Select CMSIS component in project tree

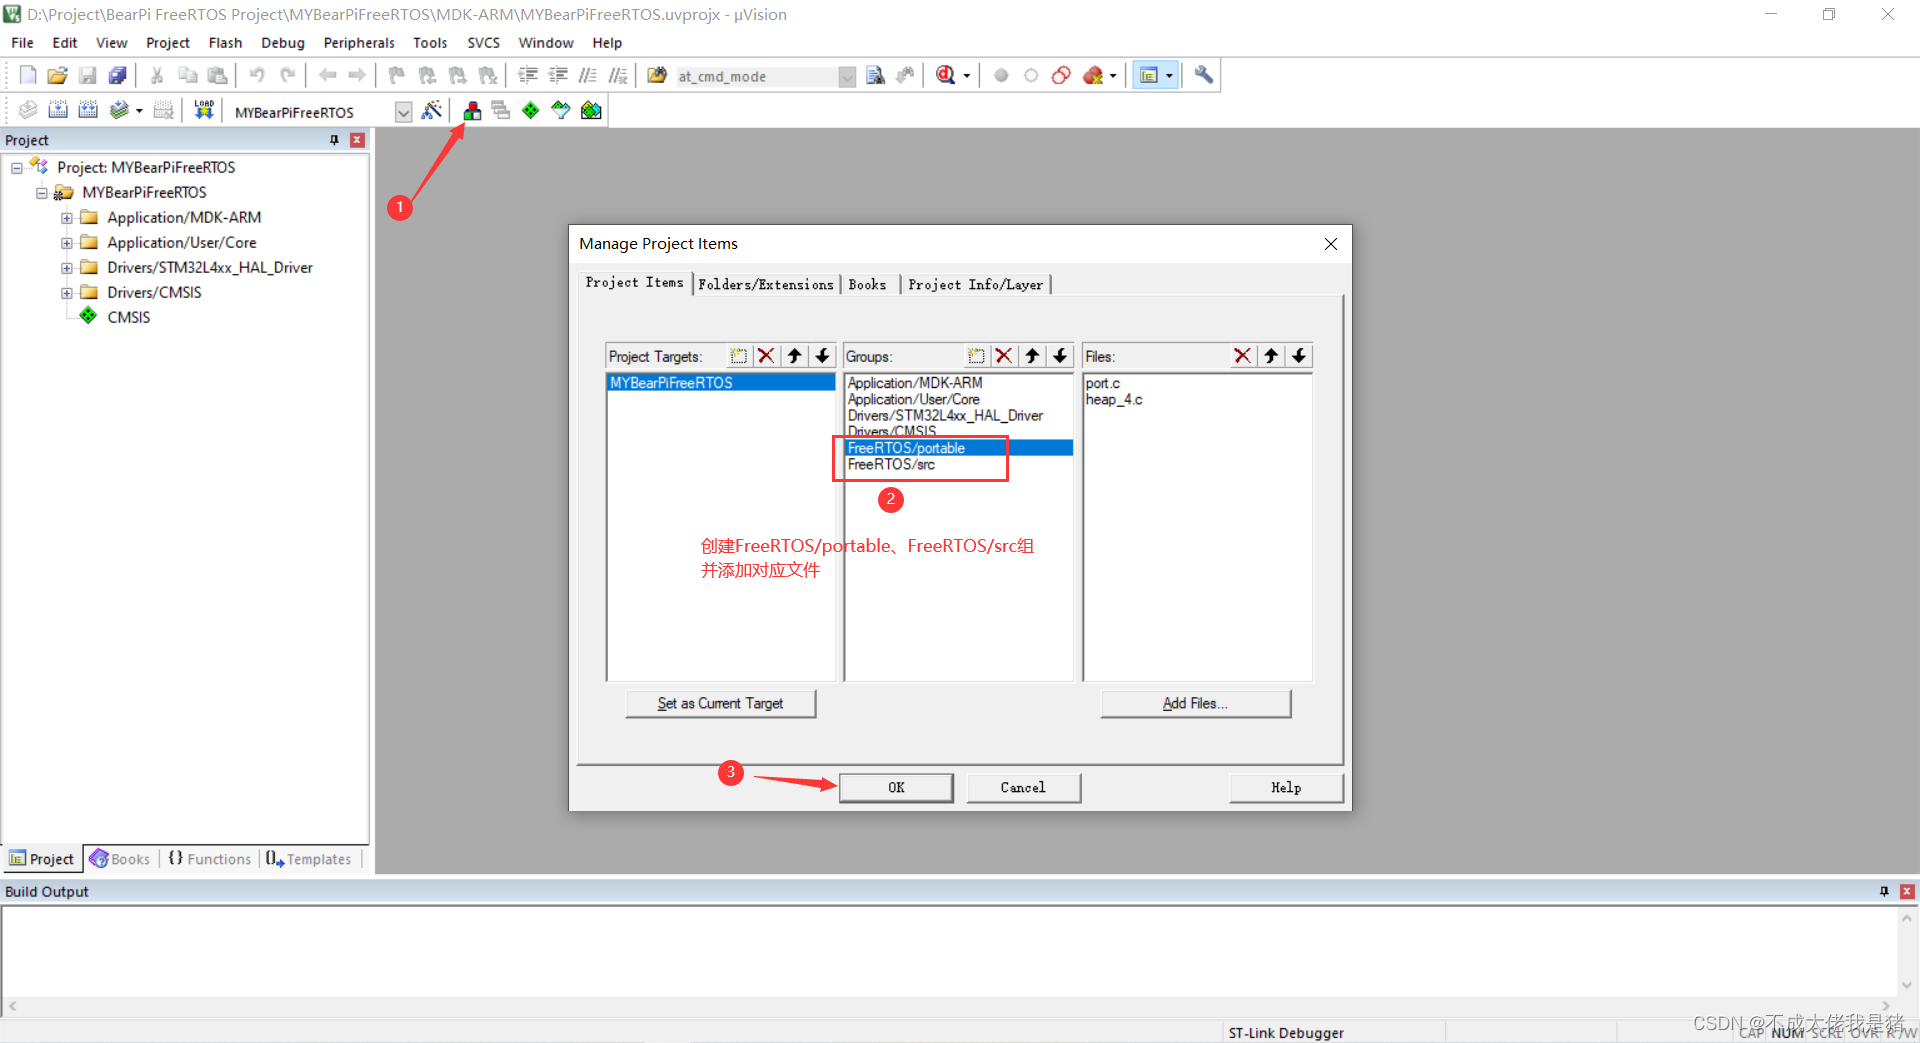[x=128, y=318]
